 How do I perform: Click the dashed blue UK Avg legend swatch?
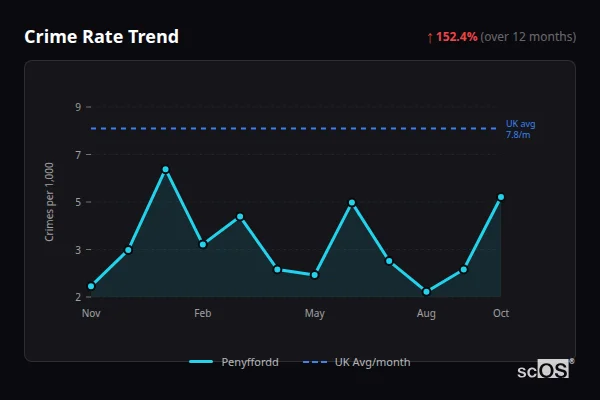pyautogui.click(x=315, y=362)
